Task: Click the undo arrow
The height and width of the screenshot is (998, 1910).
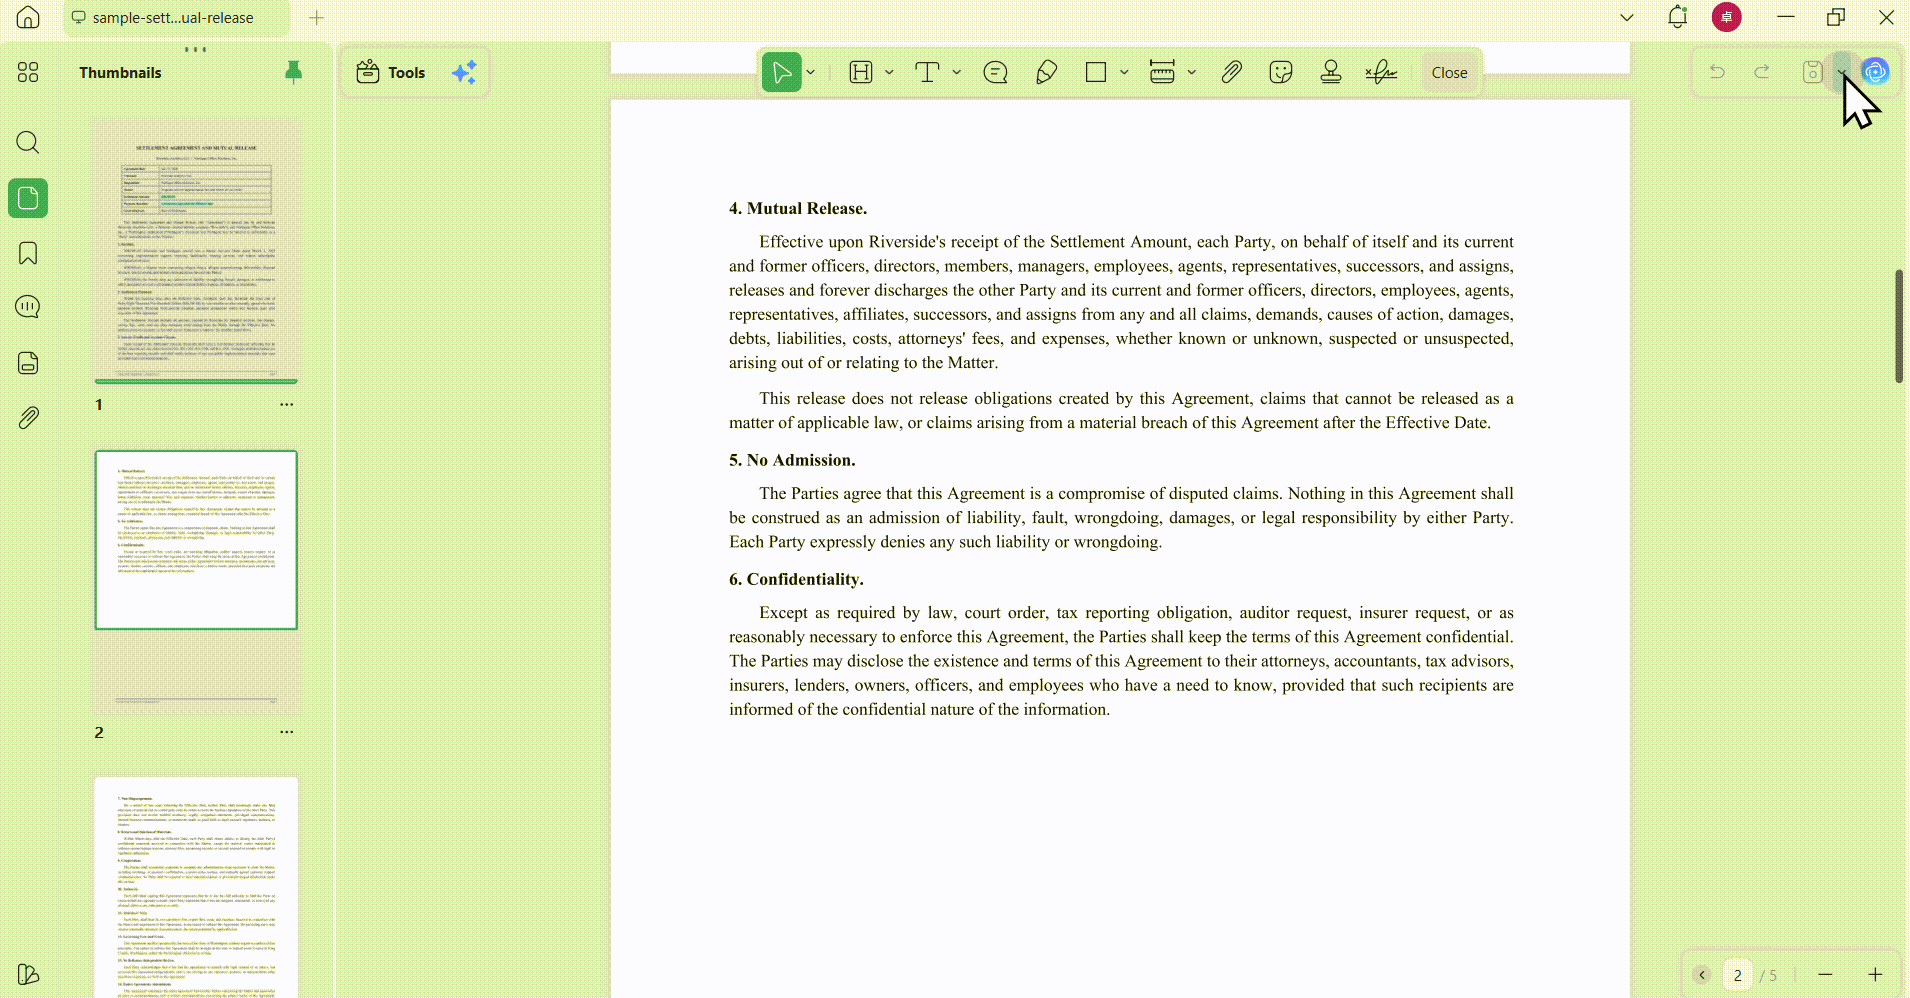Action: point(1717,72)
